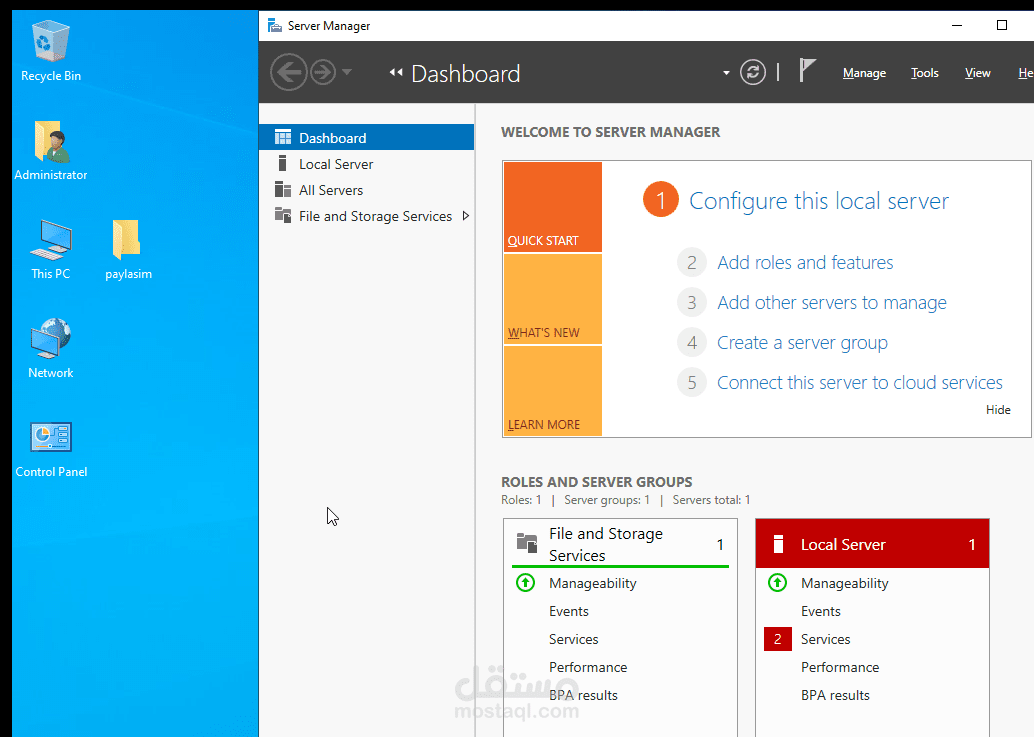The width and height of the screenshot is (1034, 737).
Task: Click BPA results in File and Storage tile
Action: 583,695
